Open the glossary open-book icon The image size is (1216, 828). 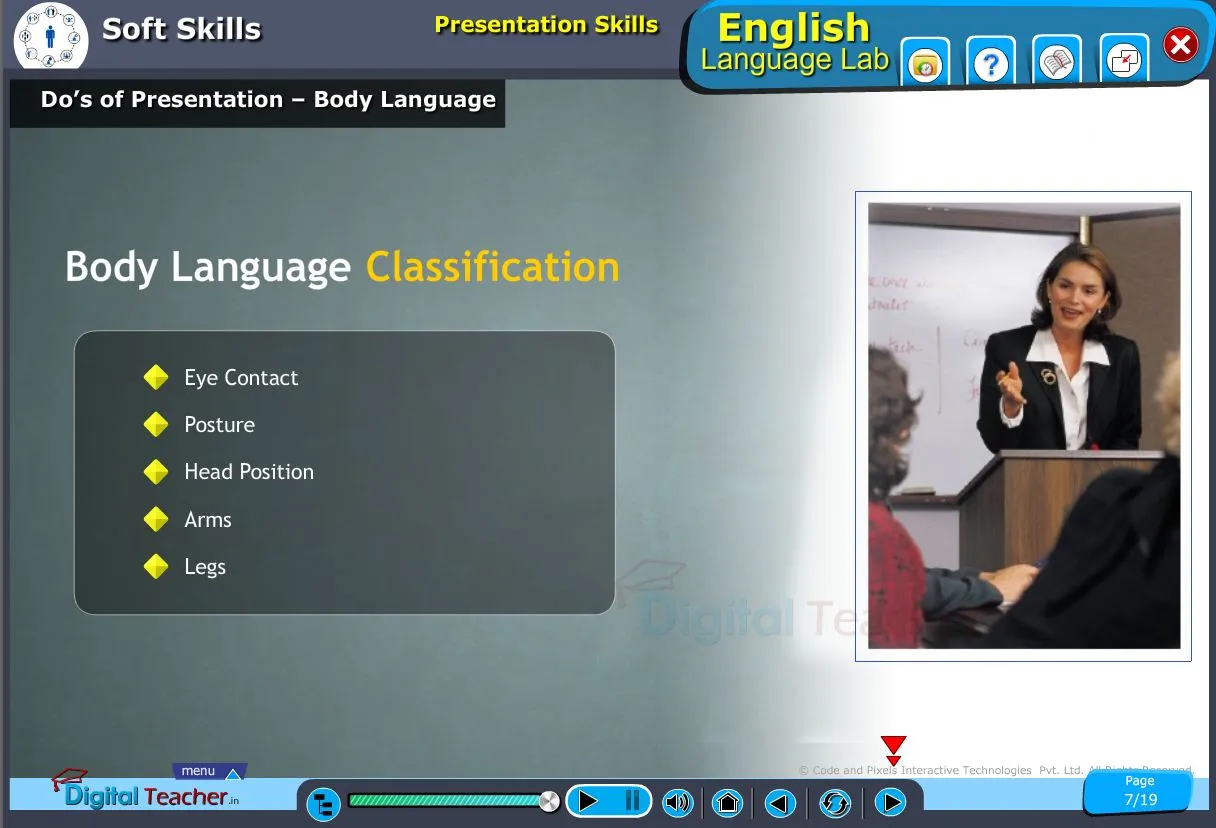click(x=1057, y=64)
